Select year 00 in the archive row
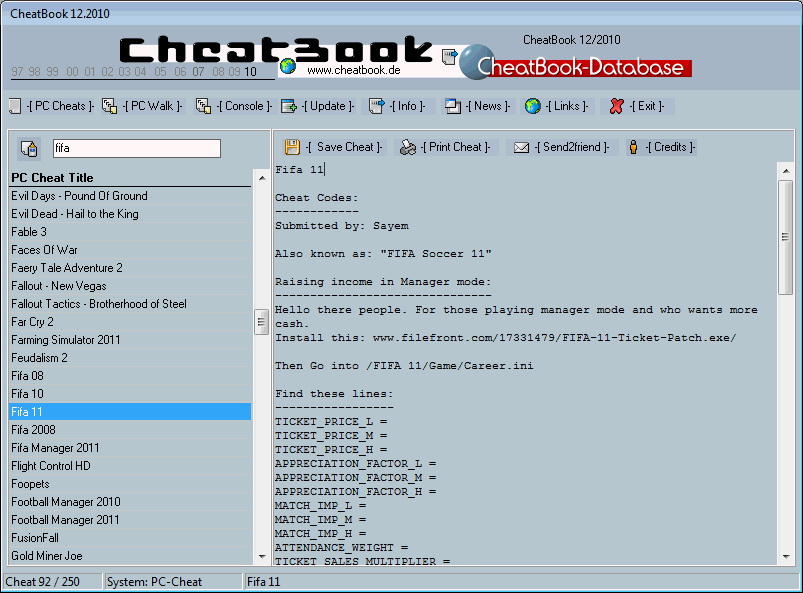803x593 pixels. pyautogui.click(x=73, y=72)
